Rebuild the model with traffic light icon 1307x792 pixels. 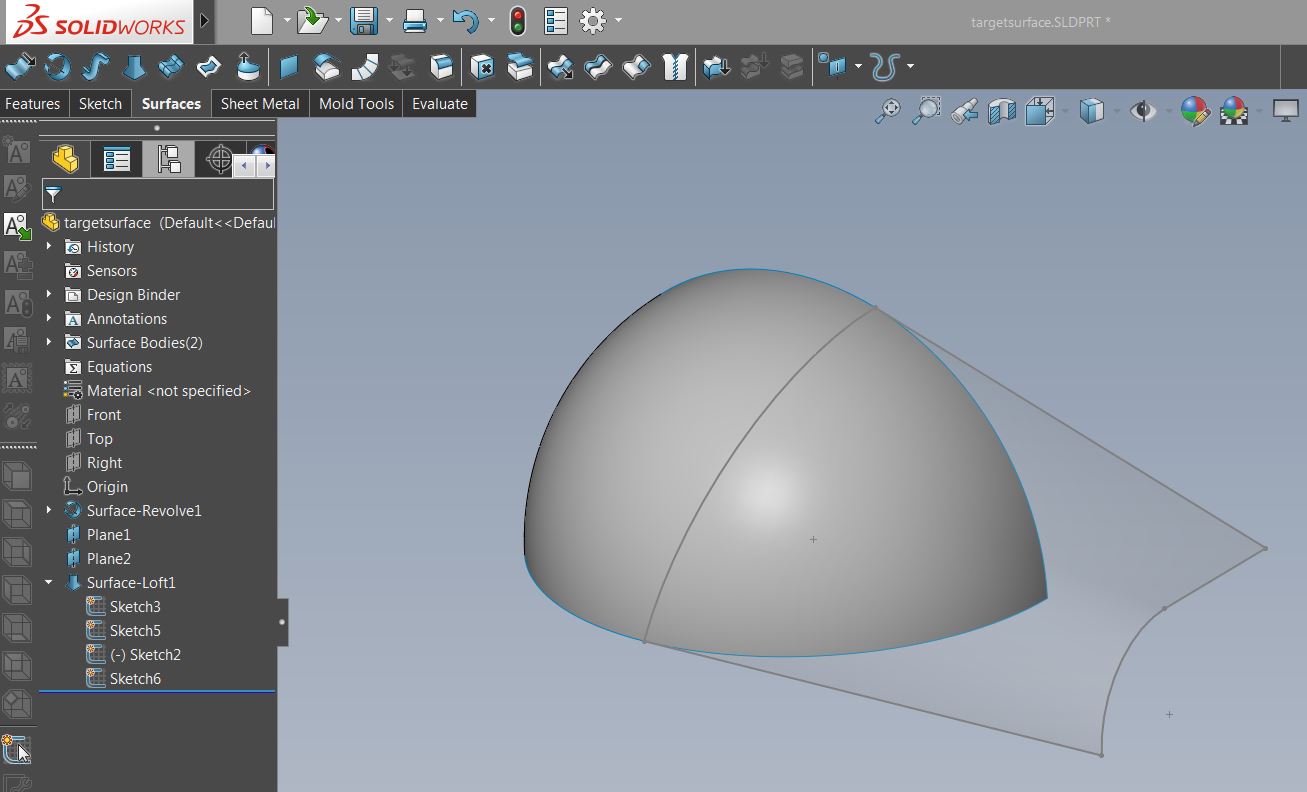click(518, 20)
